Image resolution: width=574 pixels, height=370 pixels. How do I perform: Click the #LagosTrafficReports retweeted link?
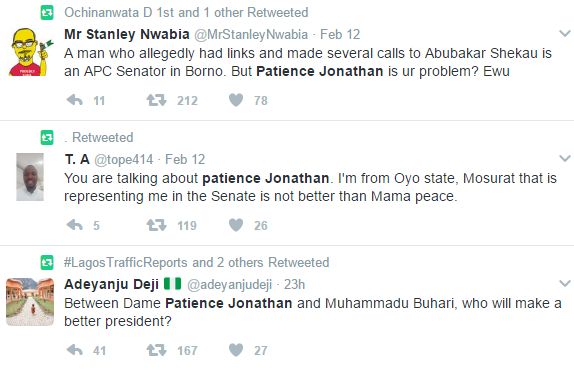[x=126, y=262]
